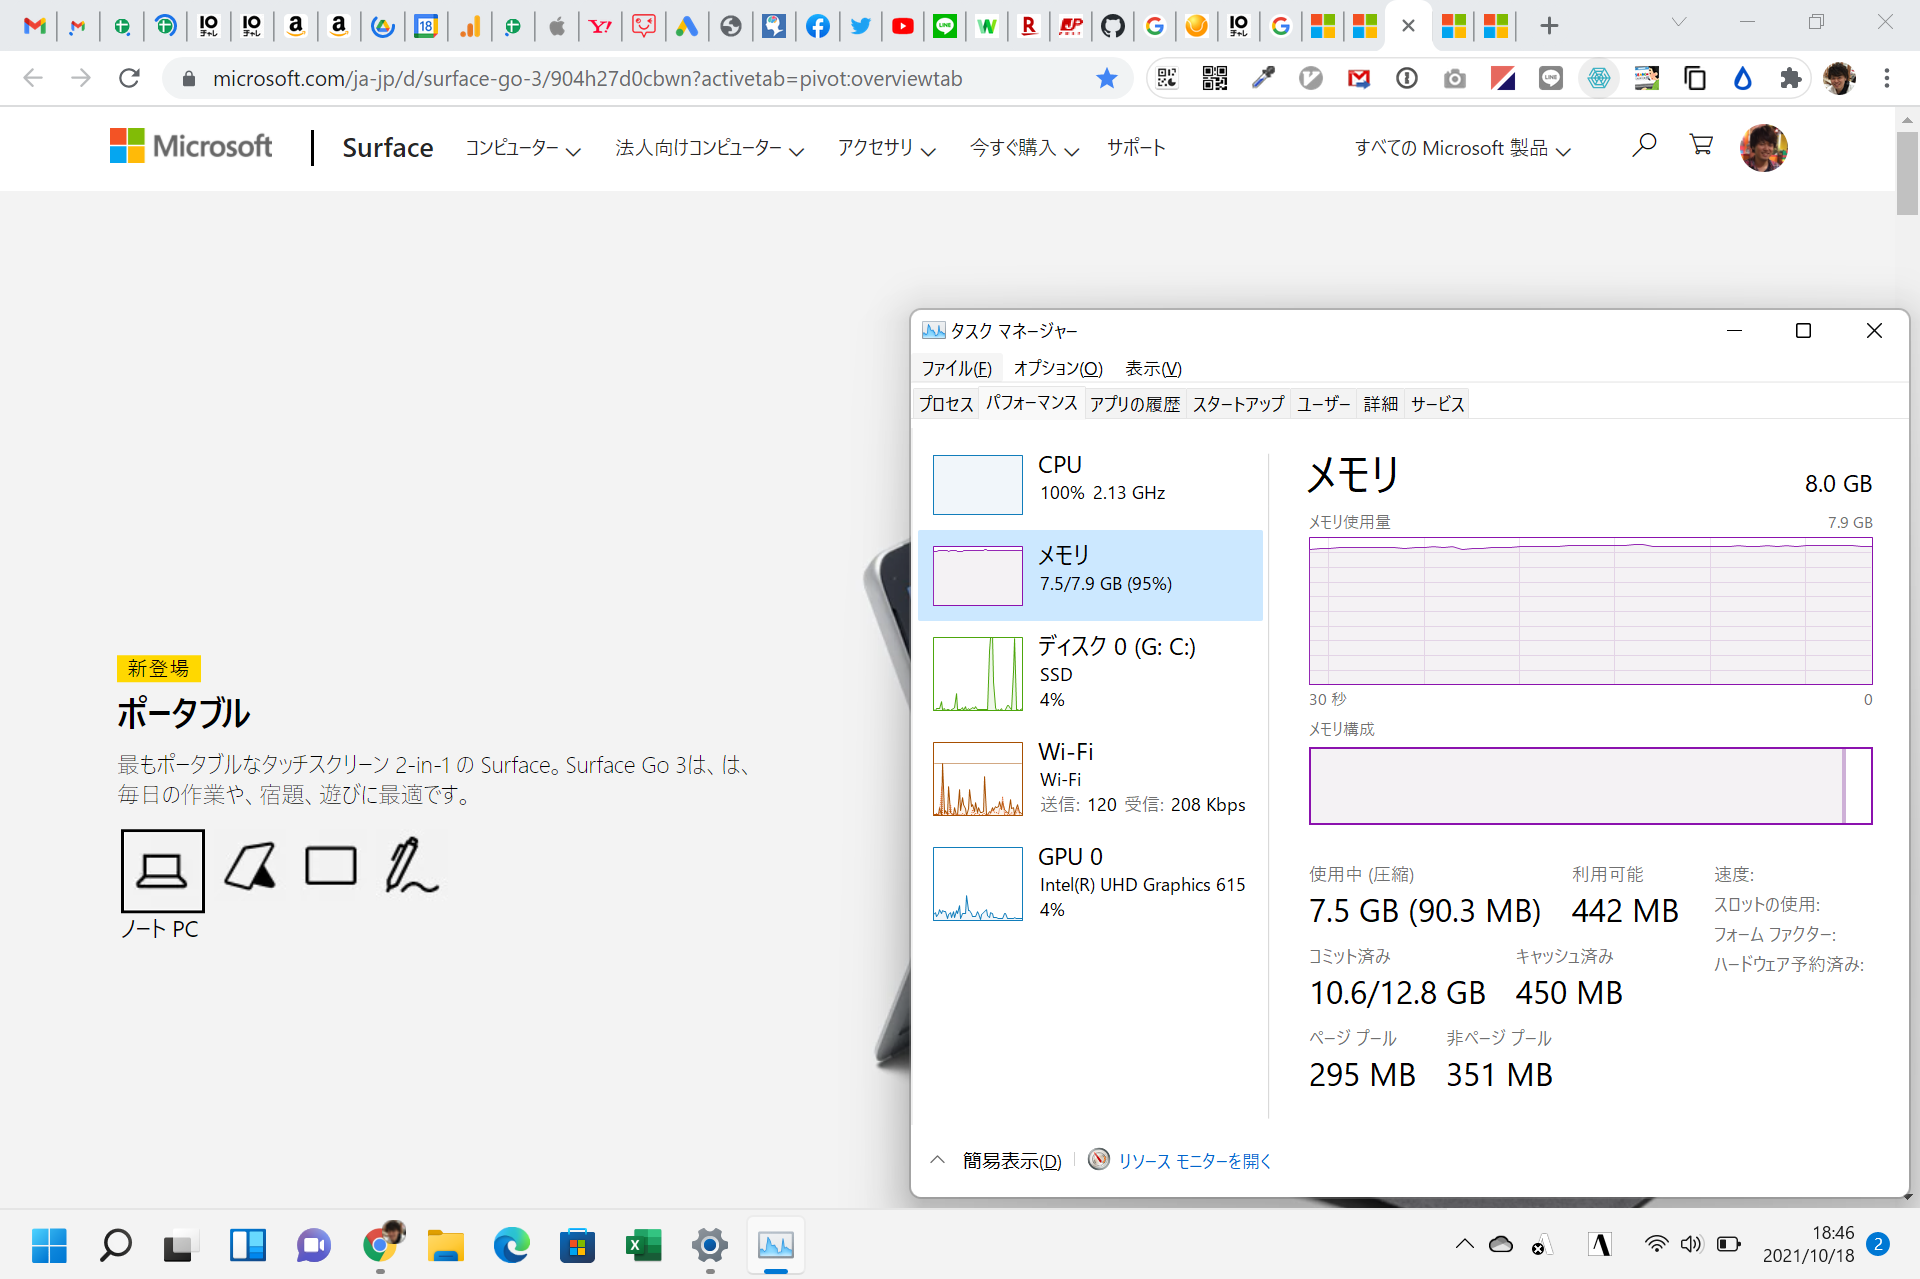This screenshot has width=1920, height=1279.
Task: Bookmark star in address bar
Action: pos(1106,78)
